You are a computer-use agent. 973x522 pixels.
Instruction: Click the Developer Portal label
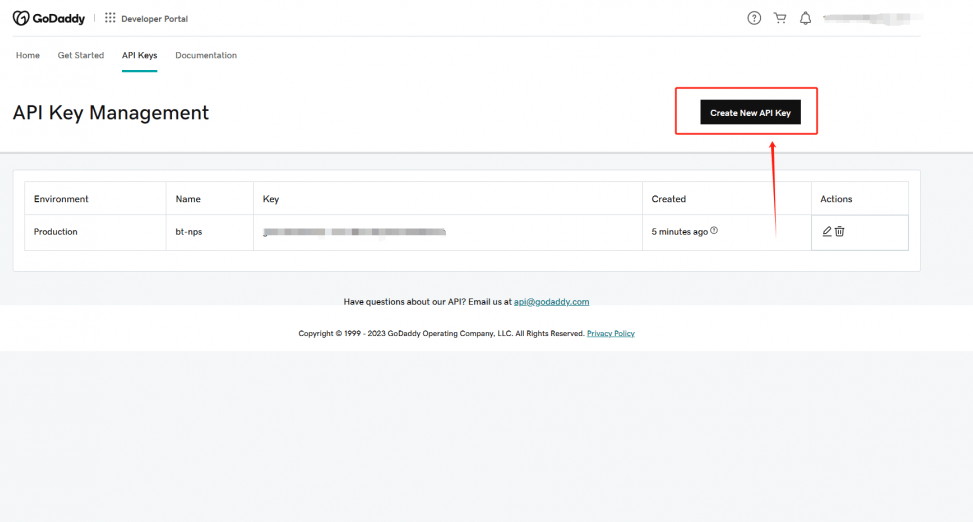pos(155,19)
